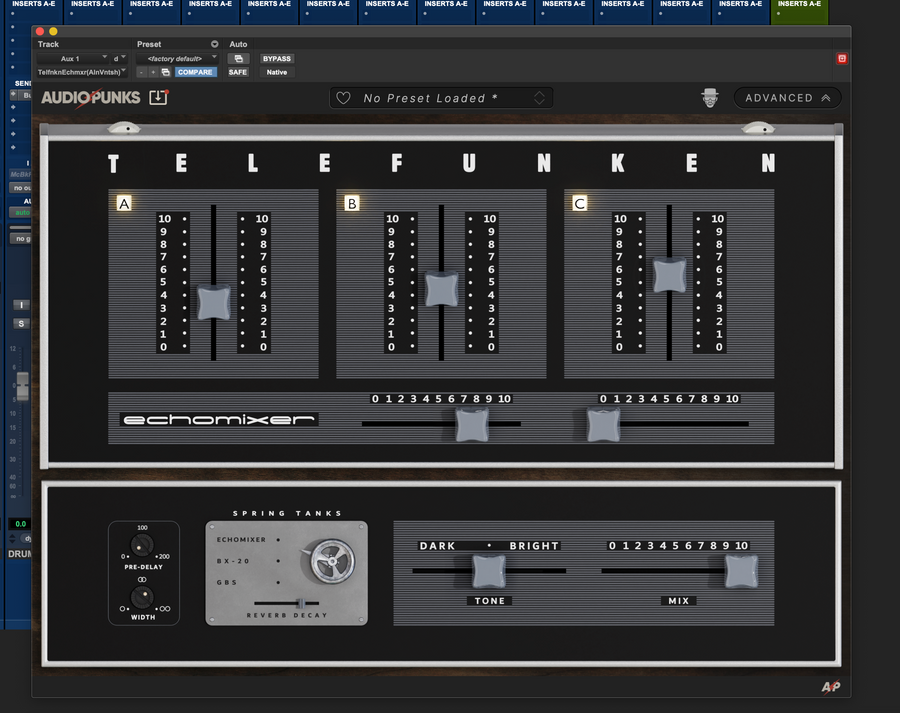Click channel C fader handle
The width and height of the screenshot is (900, 713).
coord(669,275)
